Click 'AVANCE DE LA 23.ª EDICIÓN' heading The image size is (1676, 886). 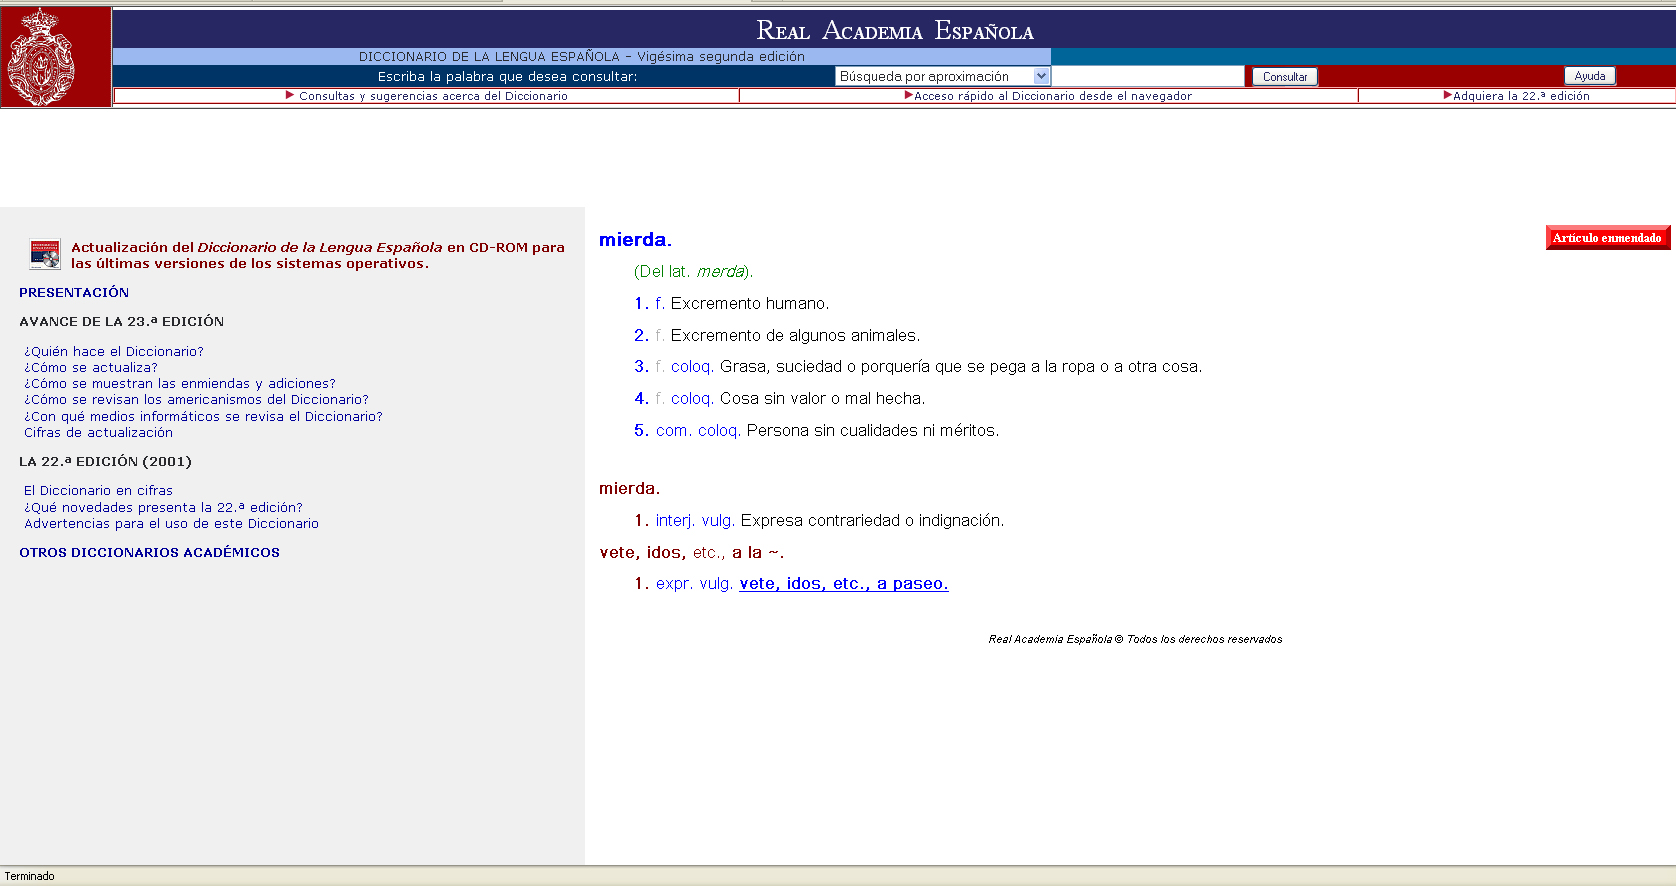click(121, 321)
